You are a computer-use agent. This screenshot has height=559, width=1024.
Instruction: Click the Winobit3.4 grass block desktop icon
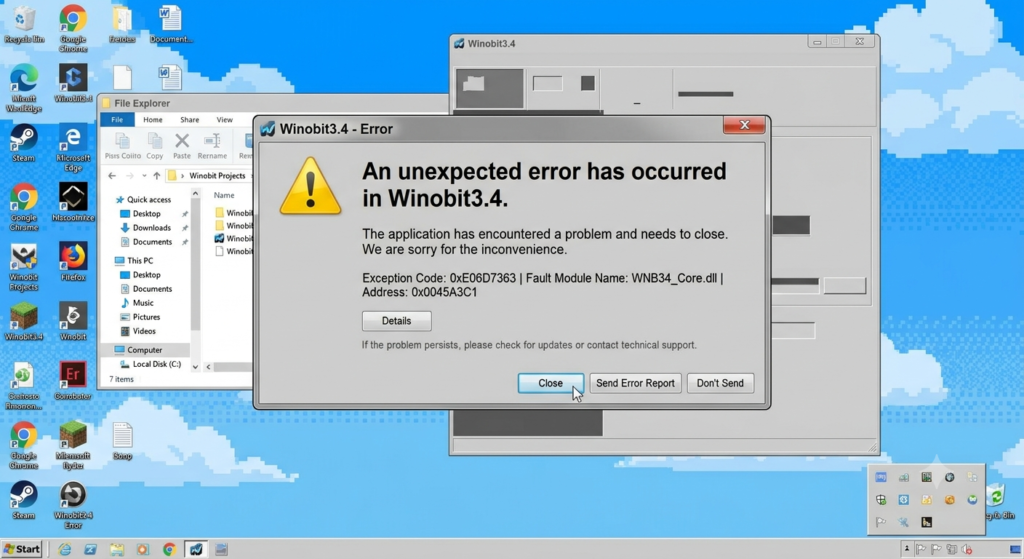[24, 321]
